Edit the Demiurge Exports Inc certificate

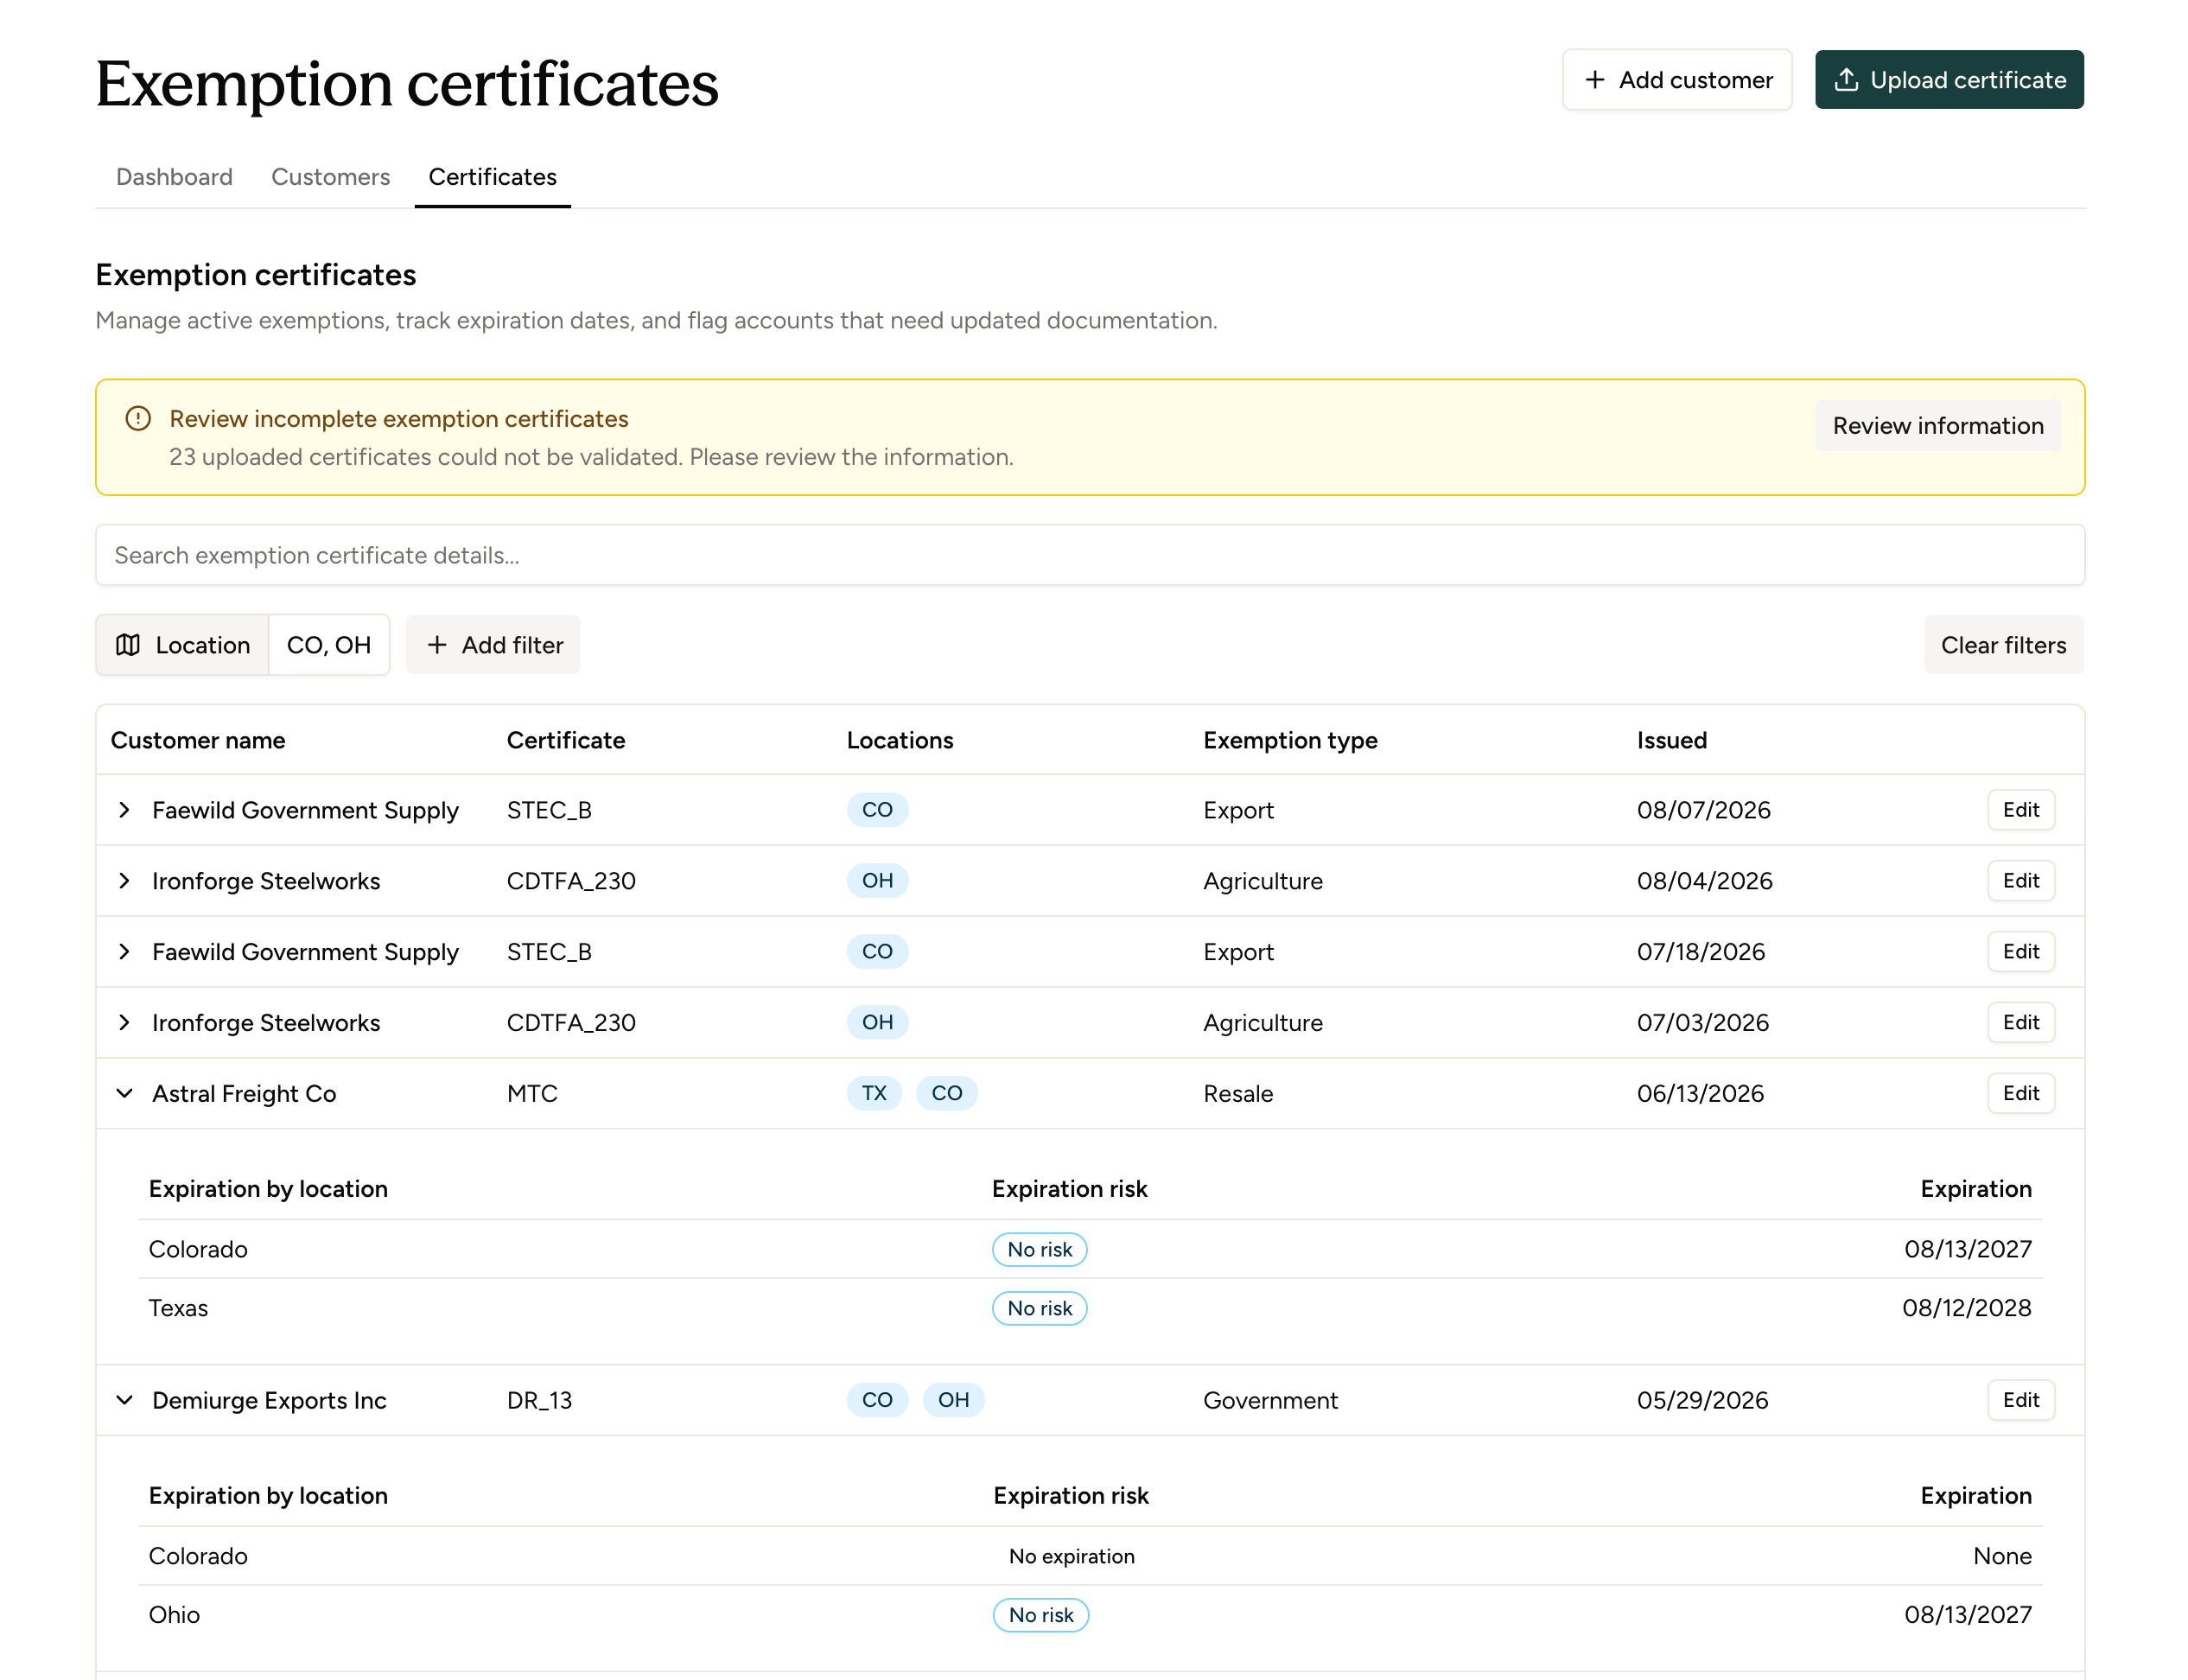[x=2020, y=1401]
